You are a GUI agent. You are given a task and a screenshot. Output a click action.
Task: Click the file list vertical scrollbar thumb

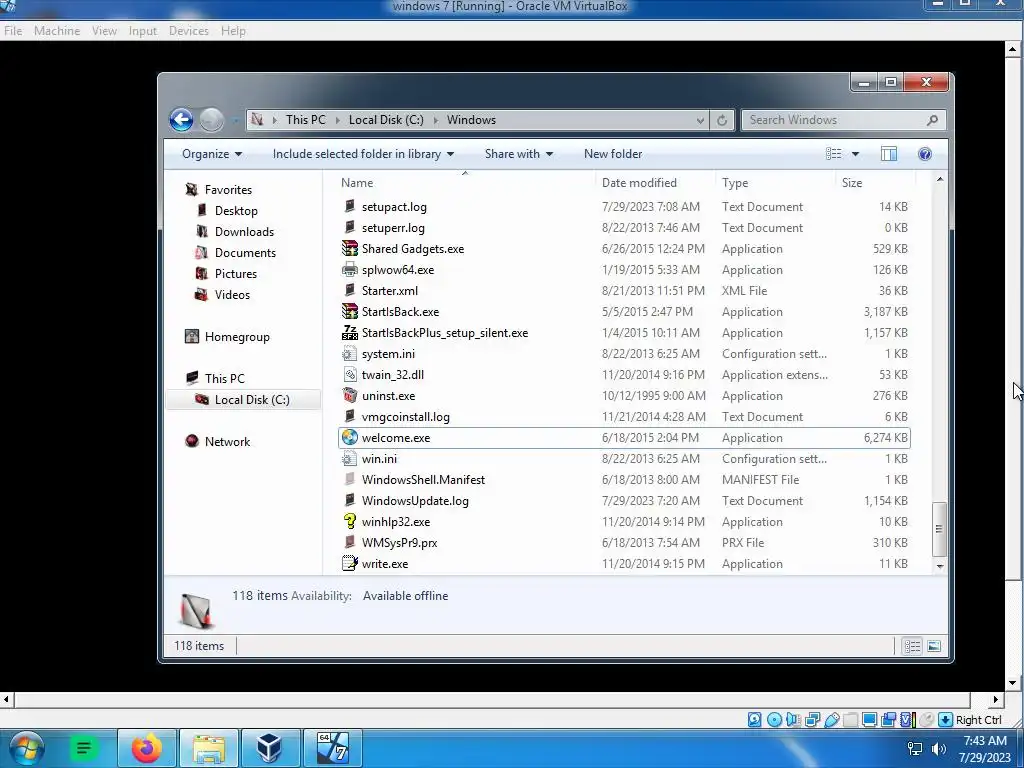(x=939, y=528)
